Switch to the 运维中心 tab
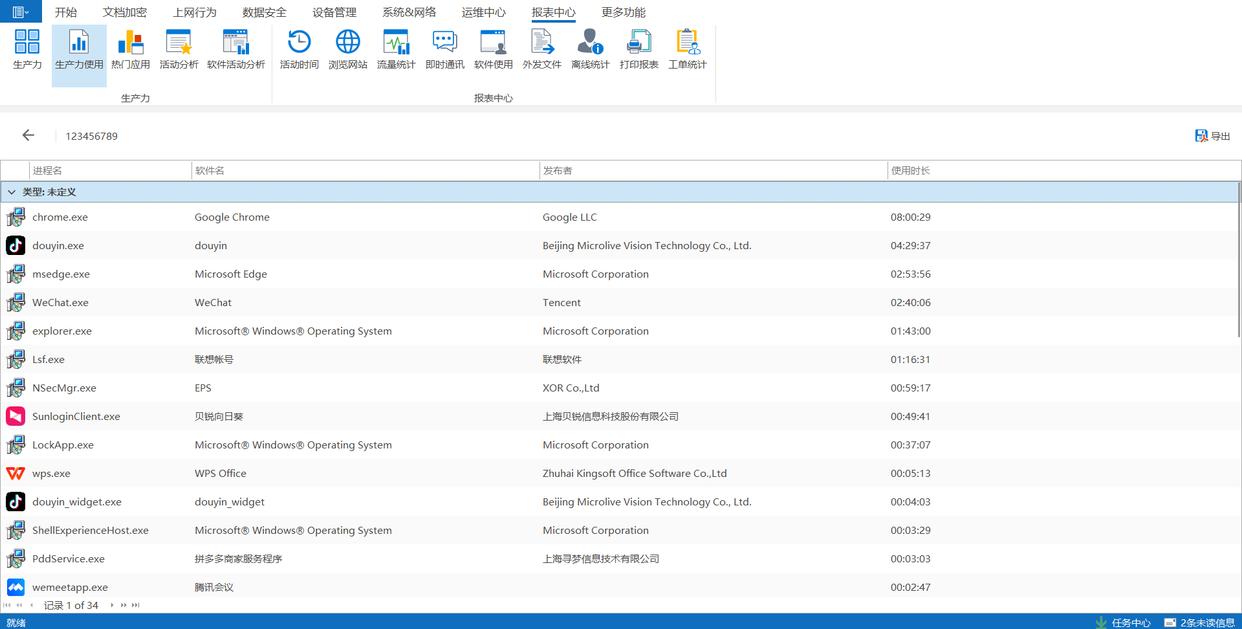The width and height of the screenshot is (1242, 629). point(483,13)
